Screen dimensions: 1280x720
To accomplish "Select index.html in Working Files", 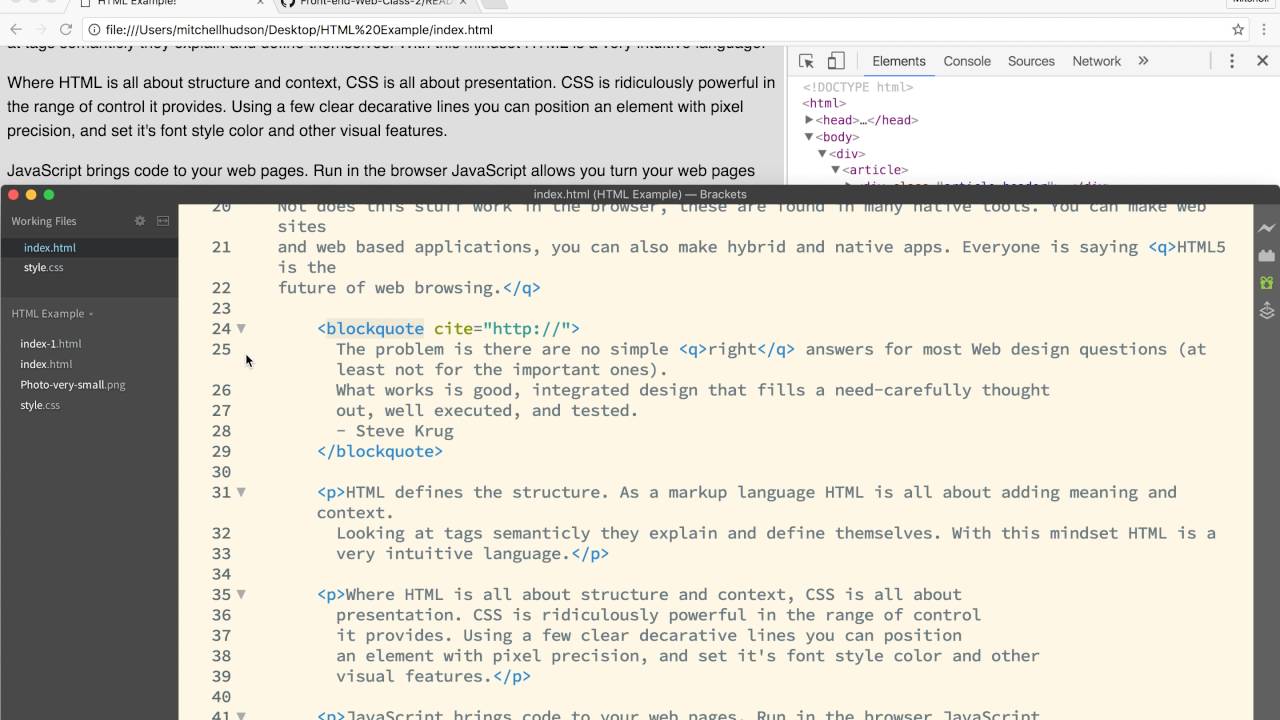I will point(50,248).
